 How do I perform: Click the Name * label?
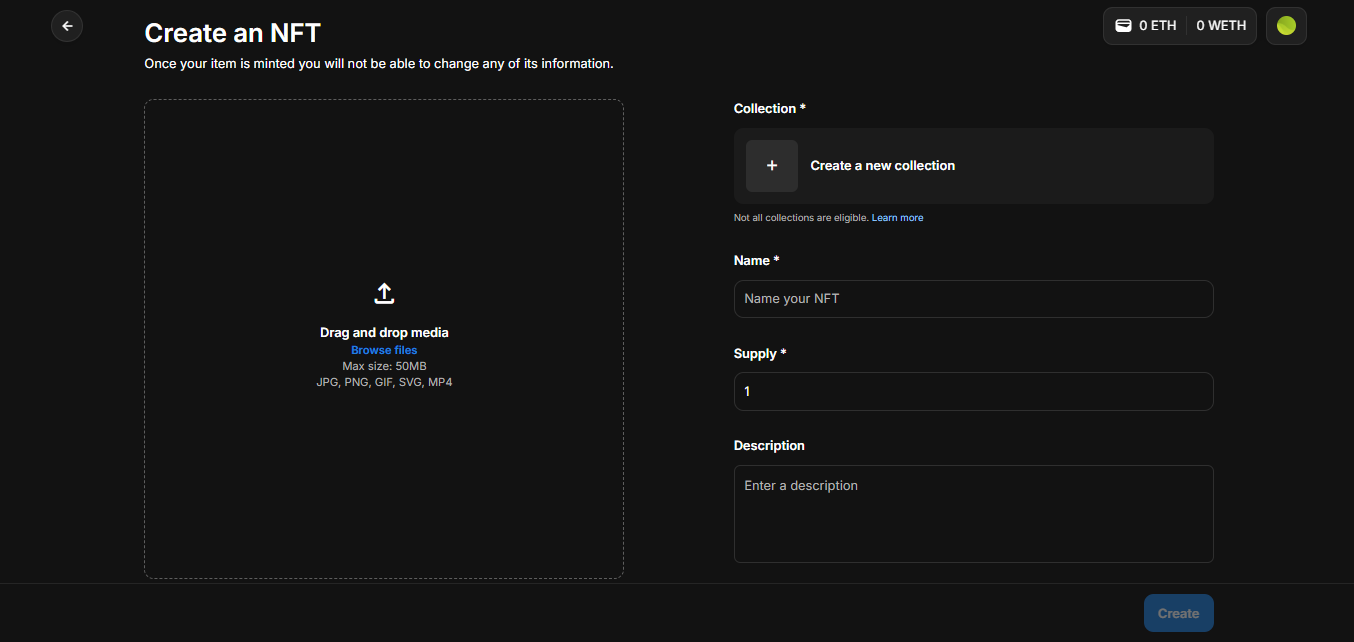point(757,260)
